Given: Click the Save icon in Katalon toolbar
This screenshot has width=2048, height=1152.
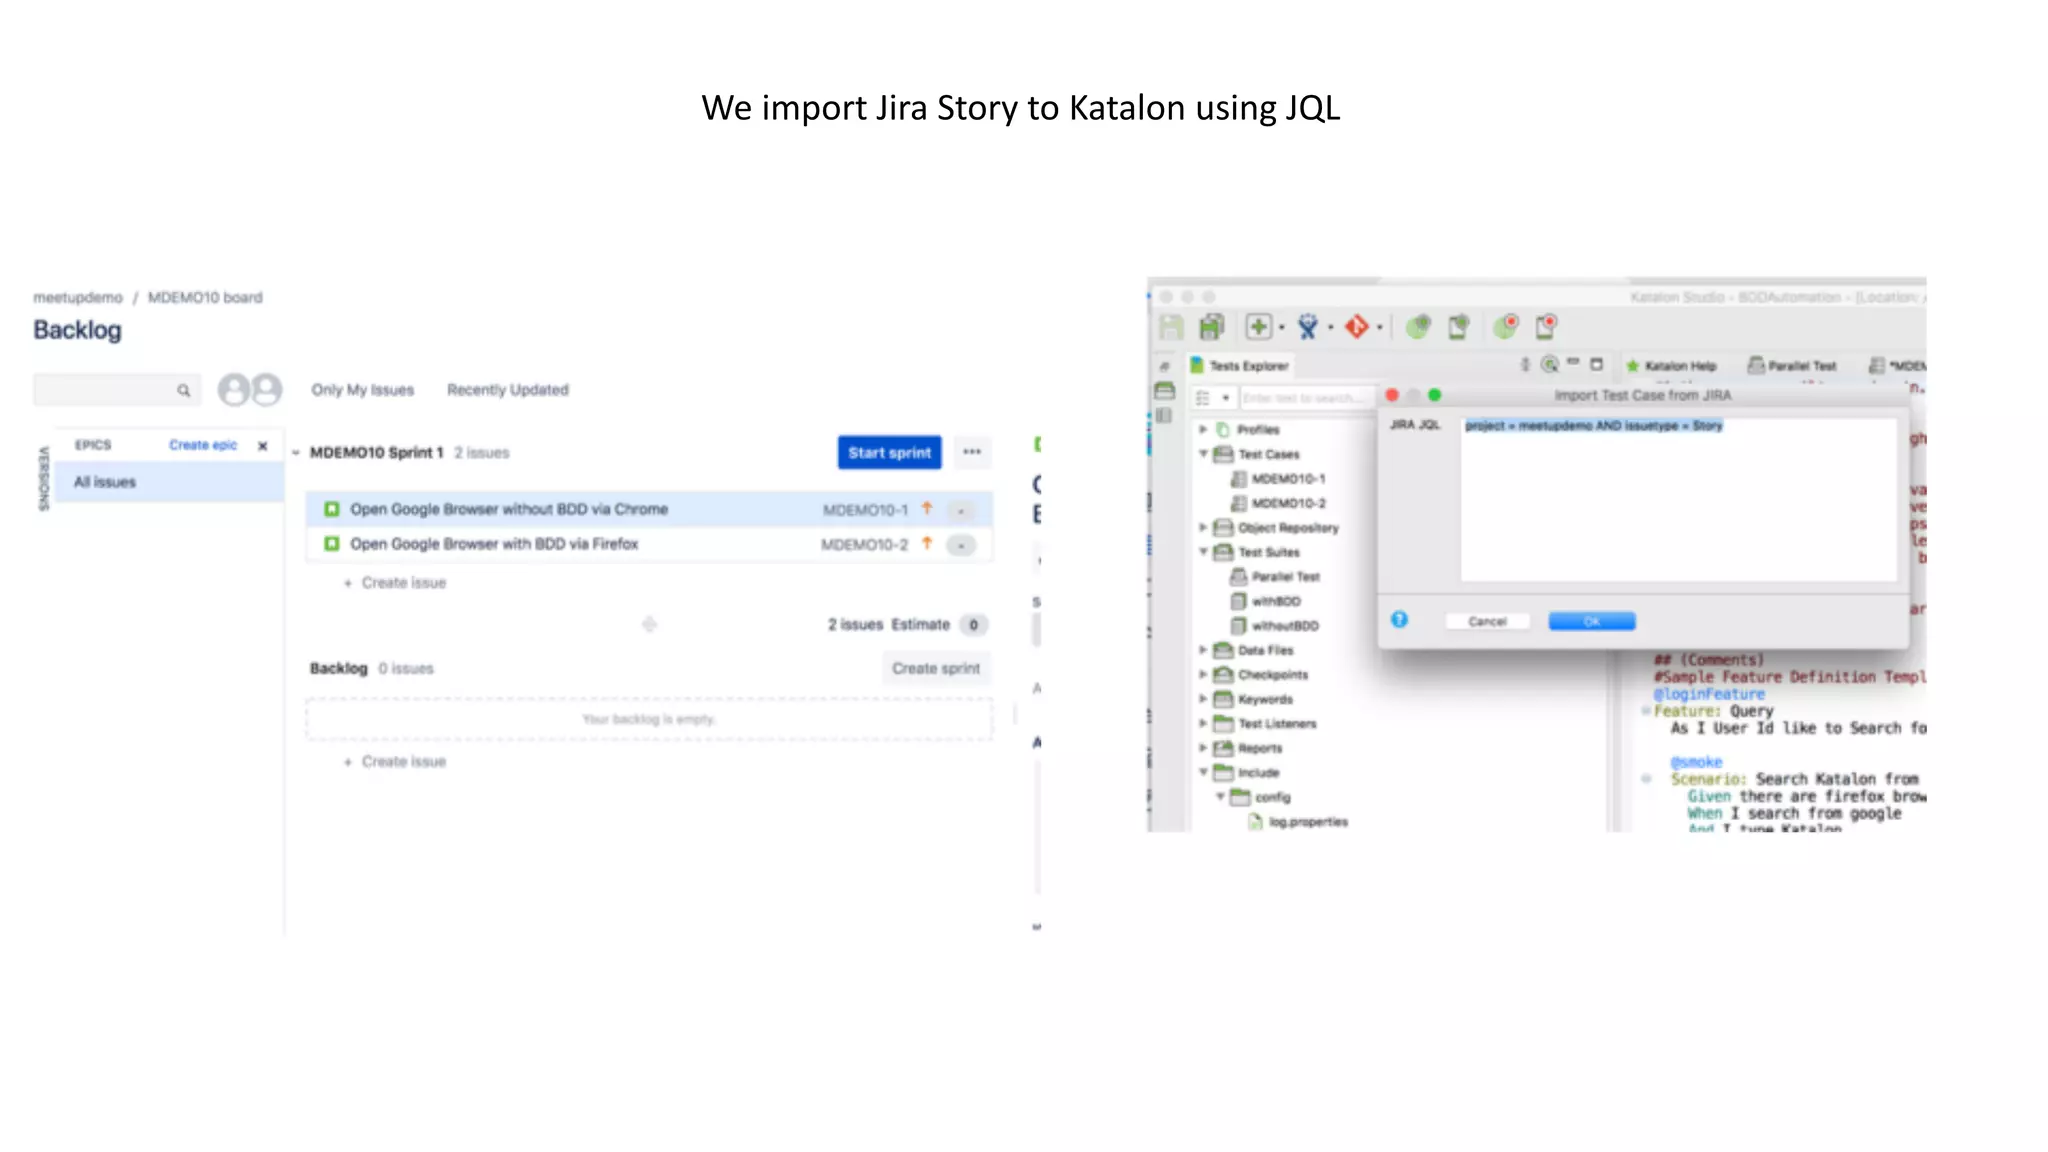Looking at the screenshot, I should point(1171,327).
